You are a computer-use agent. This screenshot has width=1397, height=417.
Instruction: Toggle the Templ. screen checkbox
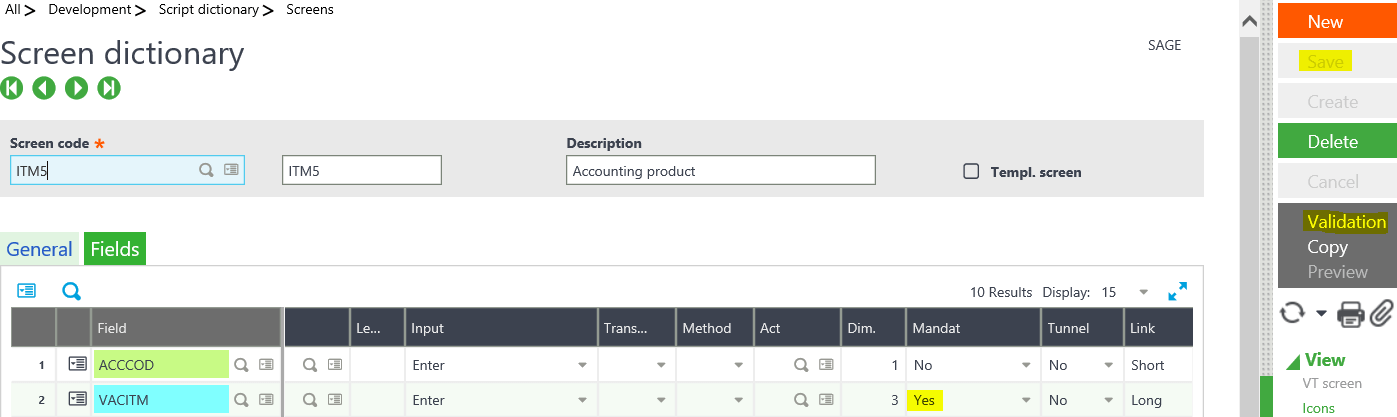[x=970, y=171]
